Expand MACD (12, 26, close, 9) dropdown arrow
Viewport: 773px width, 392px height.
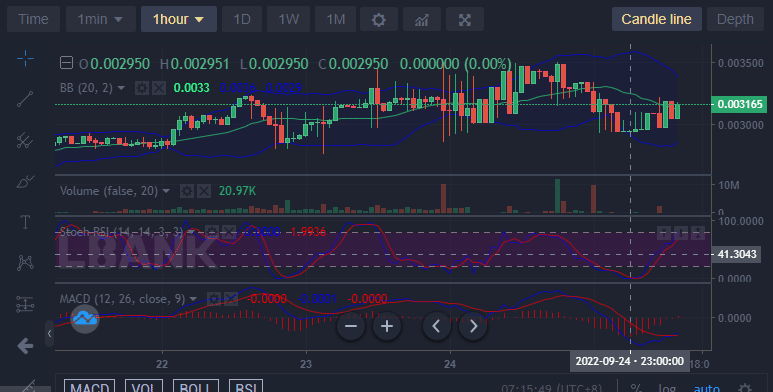(193, 299)
